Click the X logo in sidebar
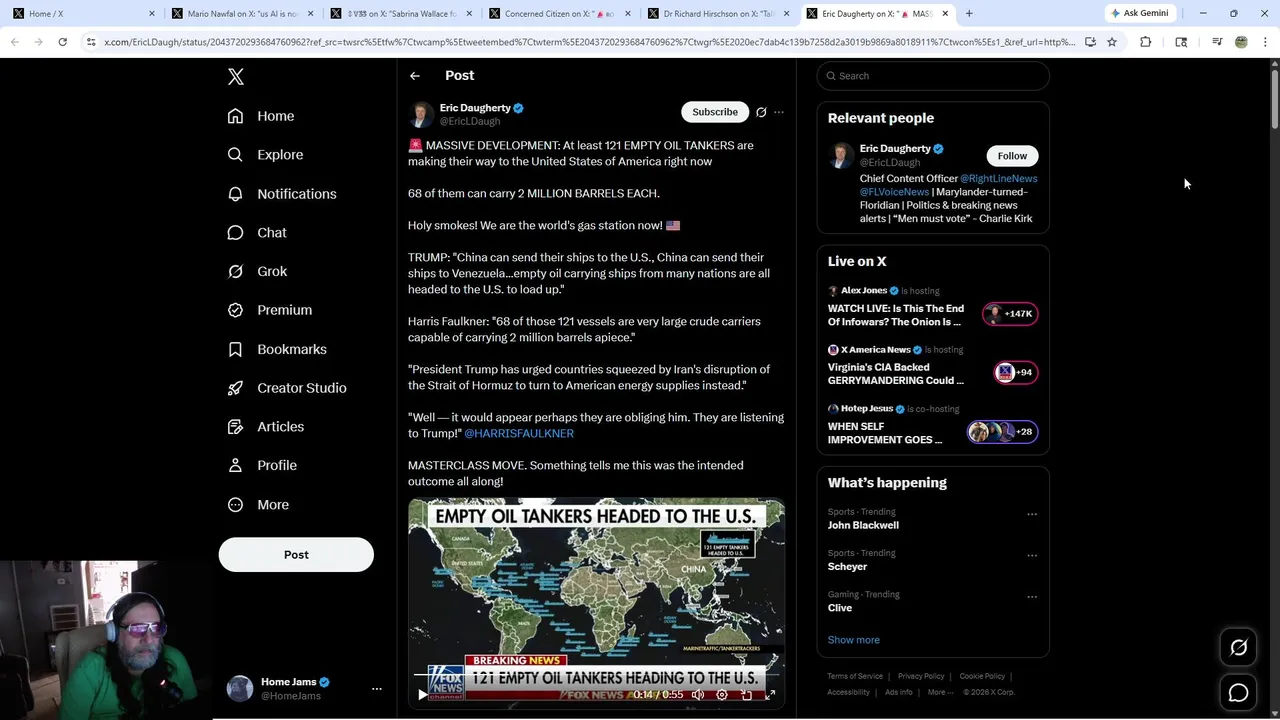 pos(235,77)
